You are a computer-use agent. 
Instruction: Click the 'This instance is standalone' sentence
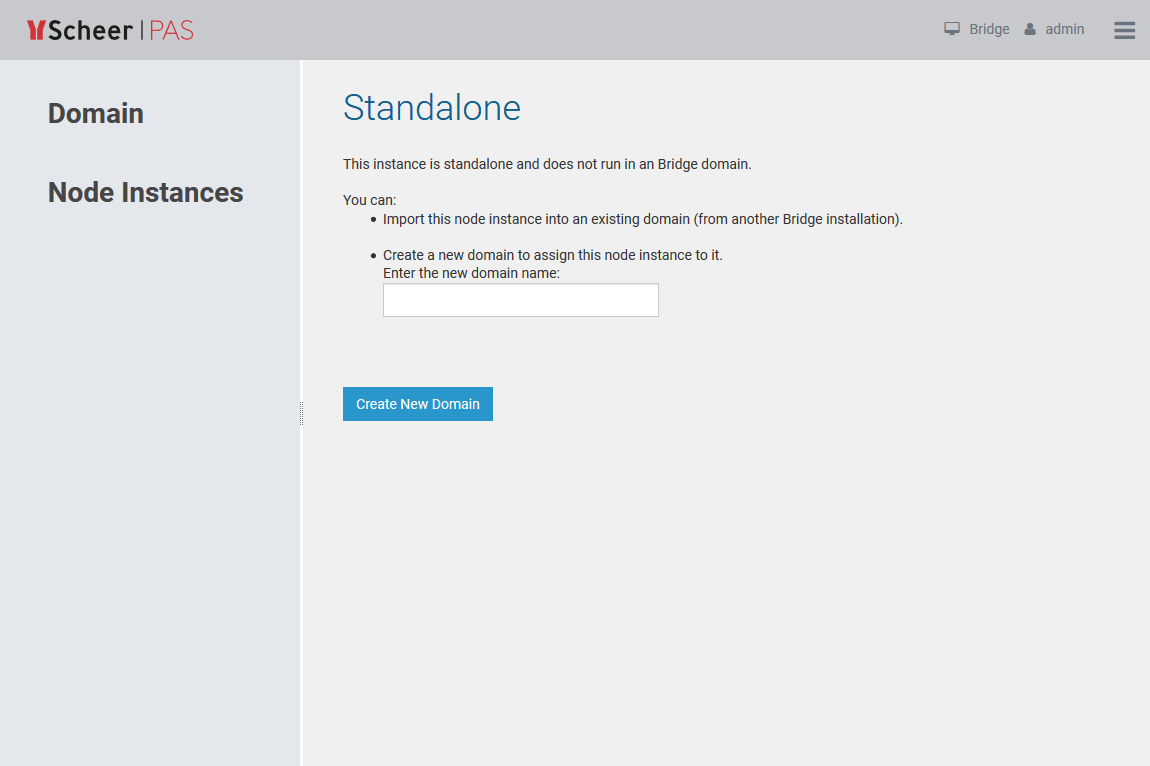(x=547, y=164)
